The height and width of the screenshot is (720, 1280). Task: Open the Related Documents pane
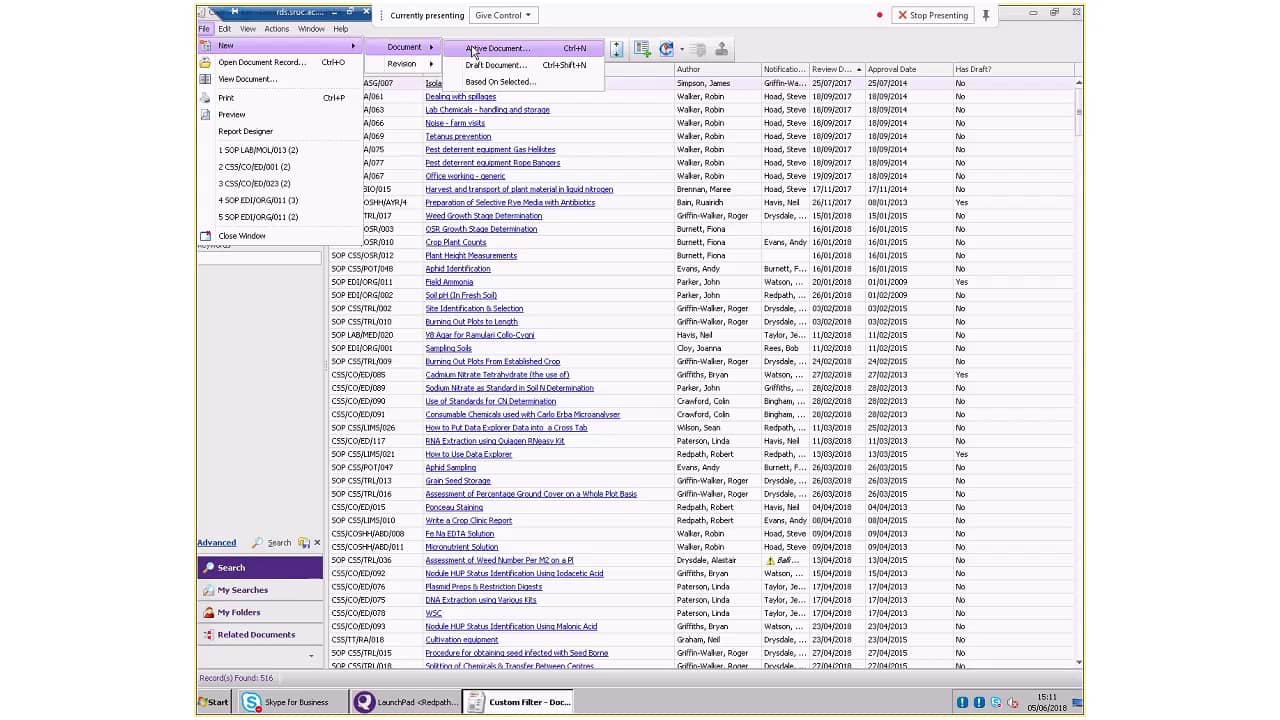tap(260, 635)
